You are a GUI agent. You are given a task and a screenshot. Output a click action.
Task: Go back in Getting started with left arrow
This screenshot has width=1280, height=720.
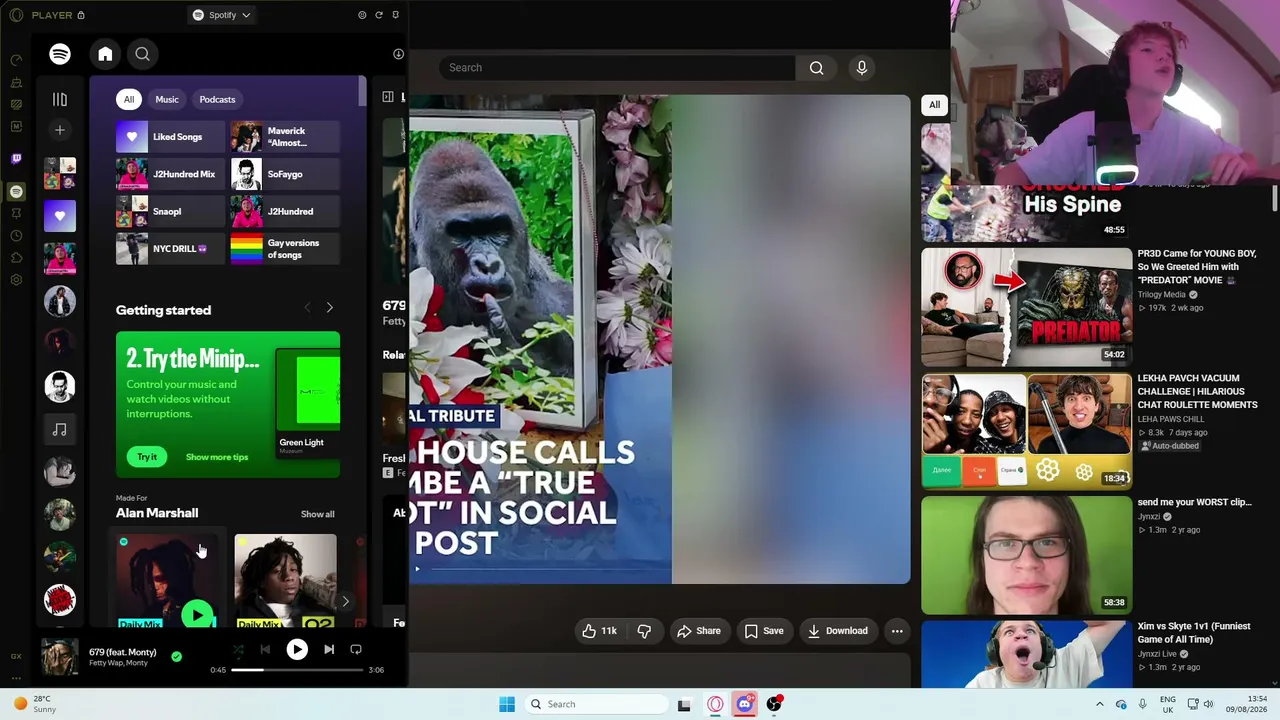point(307,308)
